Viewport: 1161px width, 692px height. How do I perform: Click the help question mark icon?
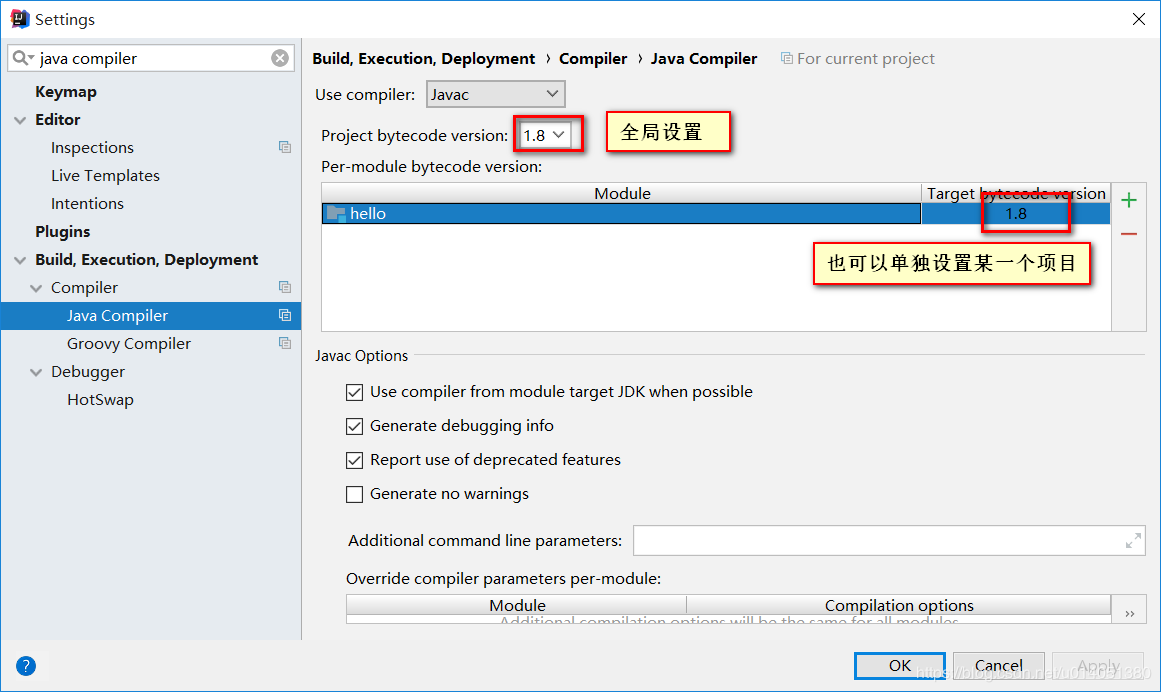(x=26, y=666)
